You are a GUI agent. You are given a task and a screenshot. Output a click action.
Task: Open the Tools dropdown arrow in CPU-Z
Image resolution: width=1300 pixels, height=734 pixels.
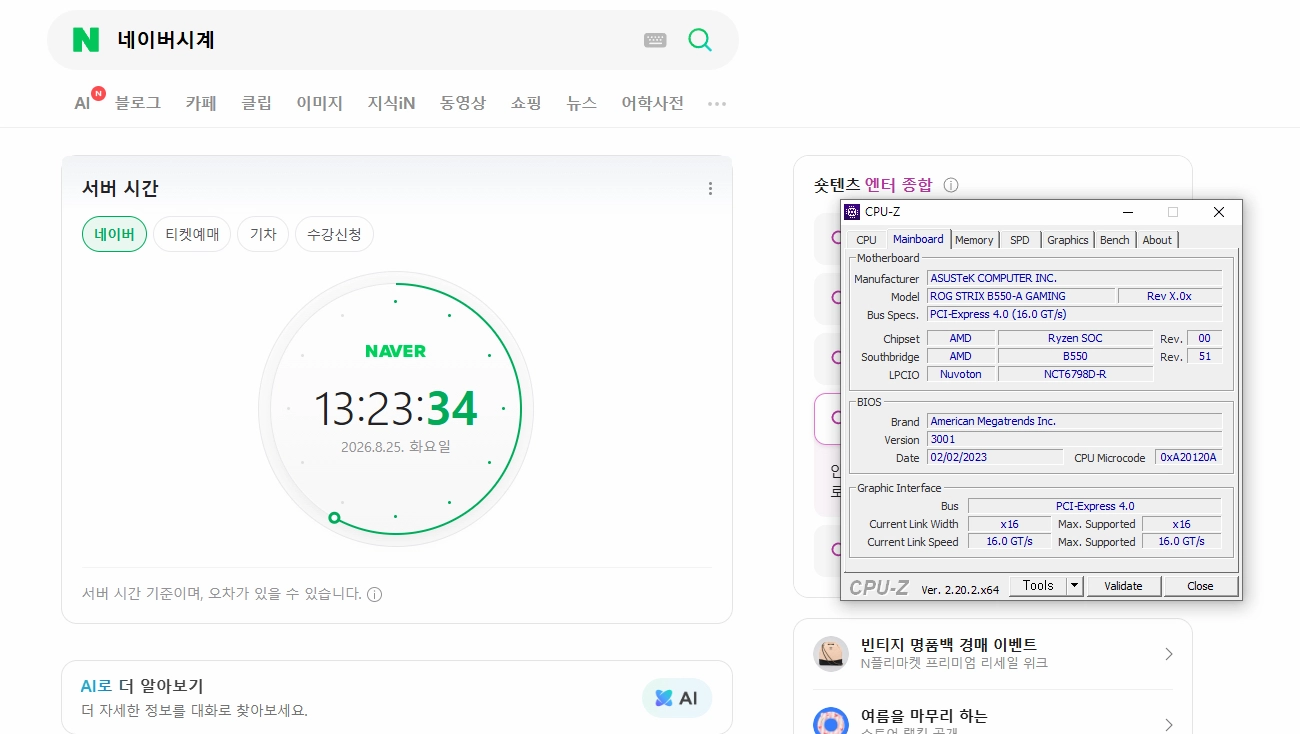[1075, 586]
